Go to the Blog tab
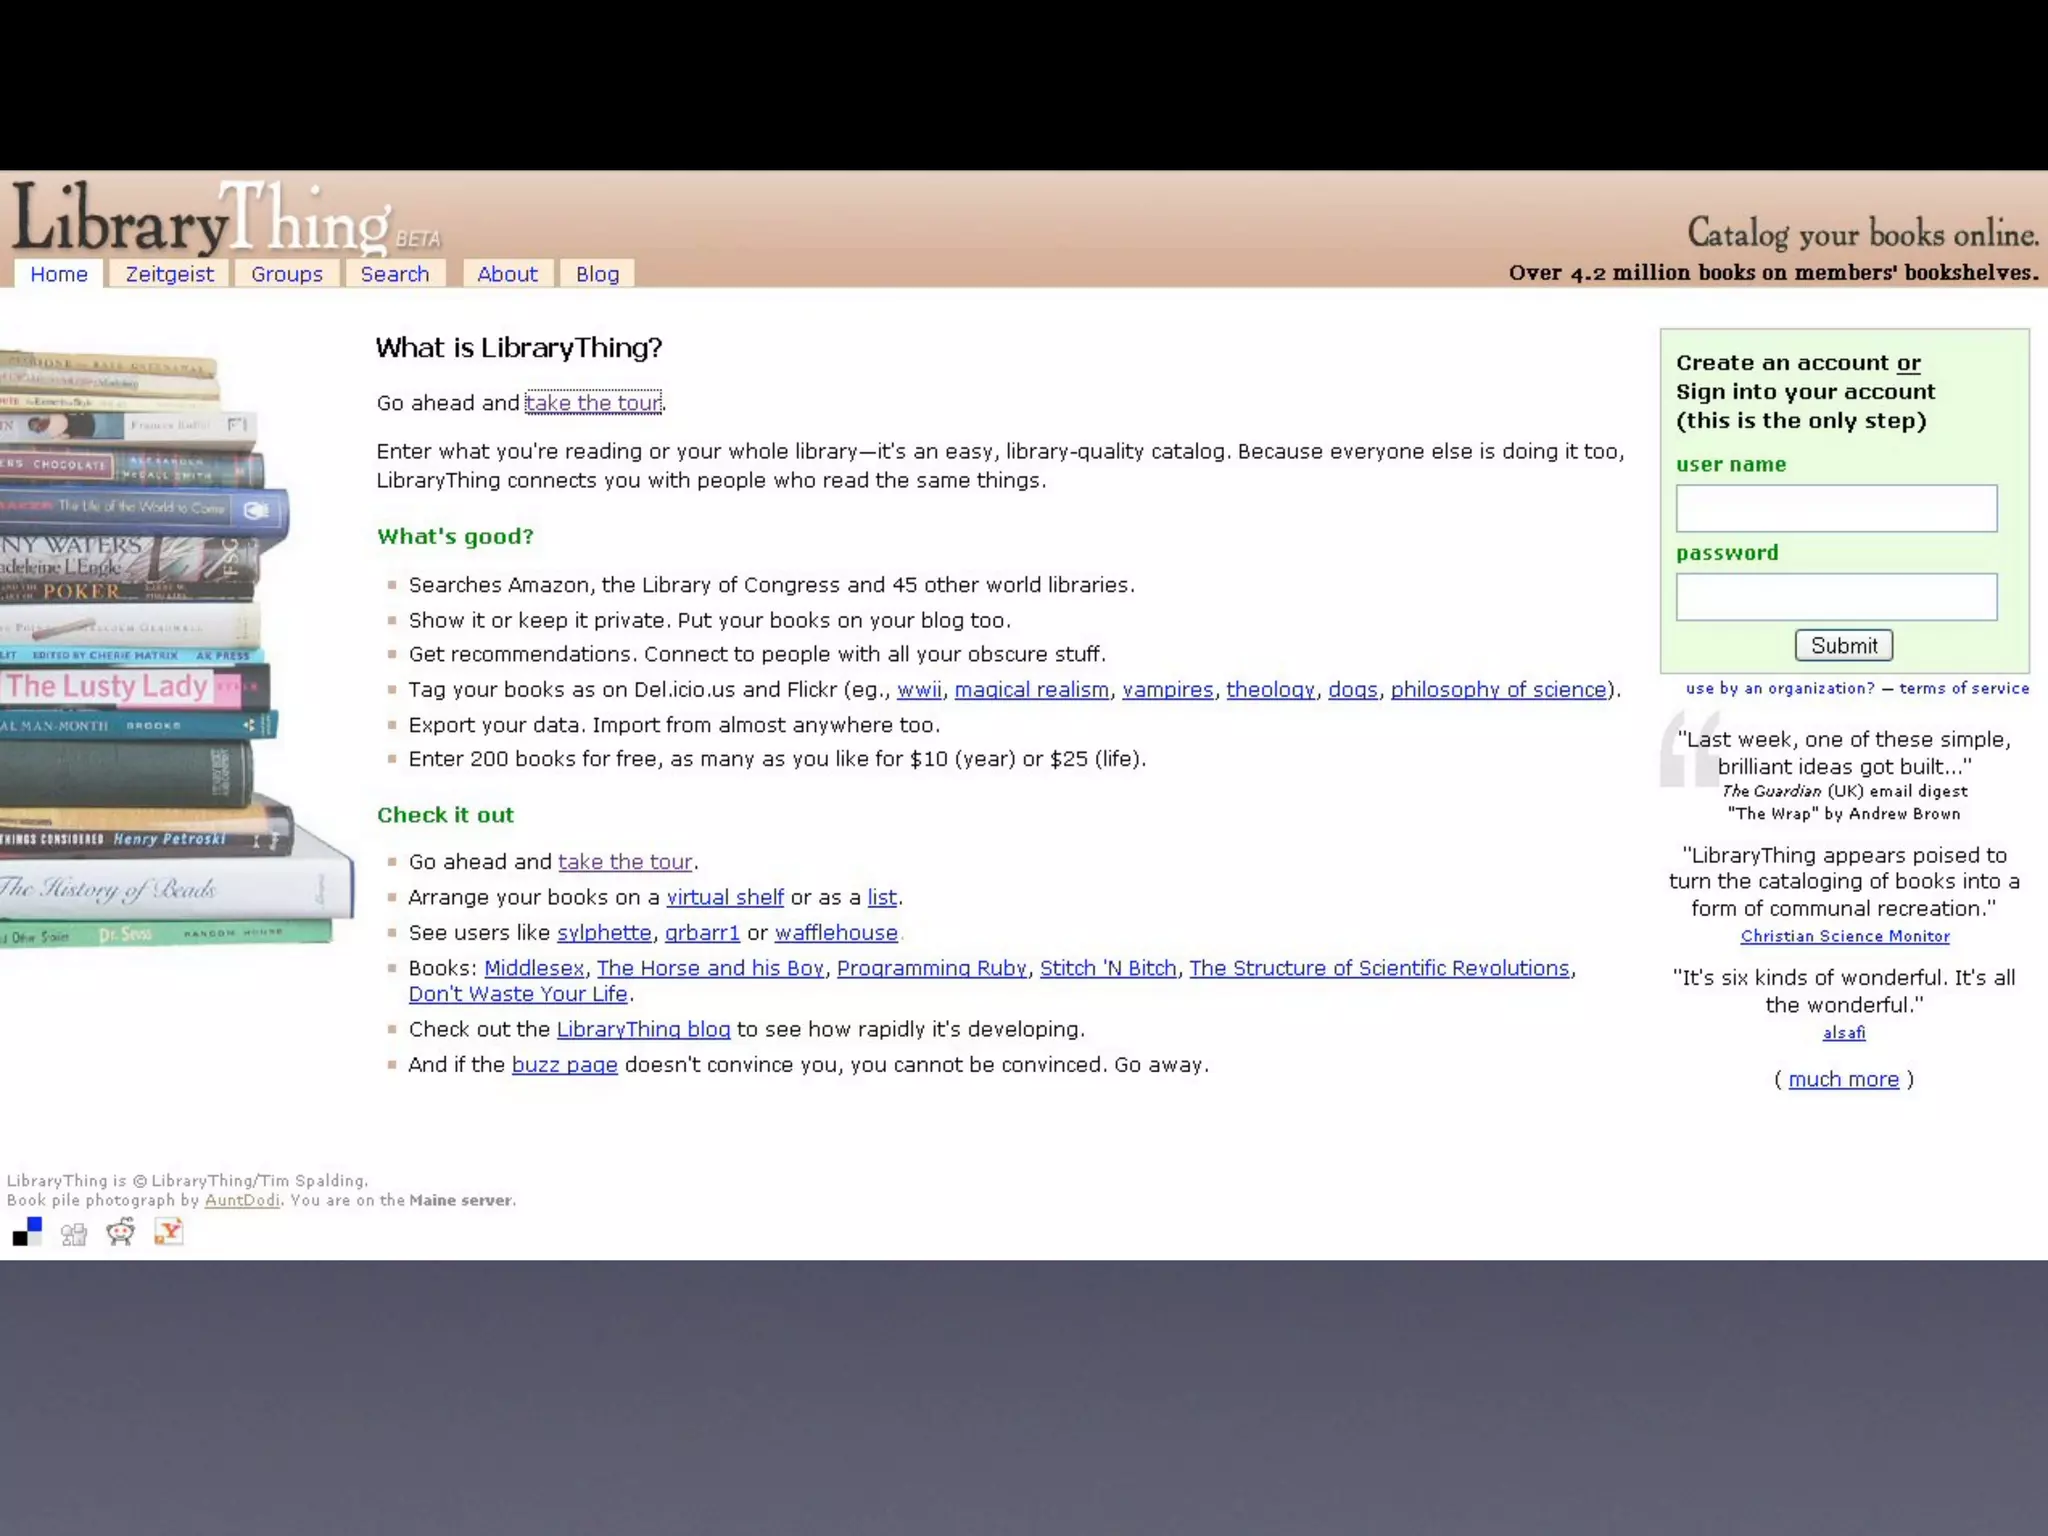Viewport: 2048px width, 1536px height. 597,274
